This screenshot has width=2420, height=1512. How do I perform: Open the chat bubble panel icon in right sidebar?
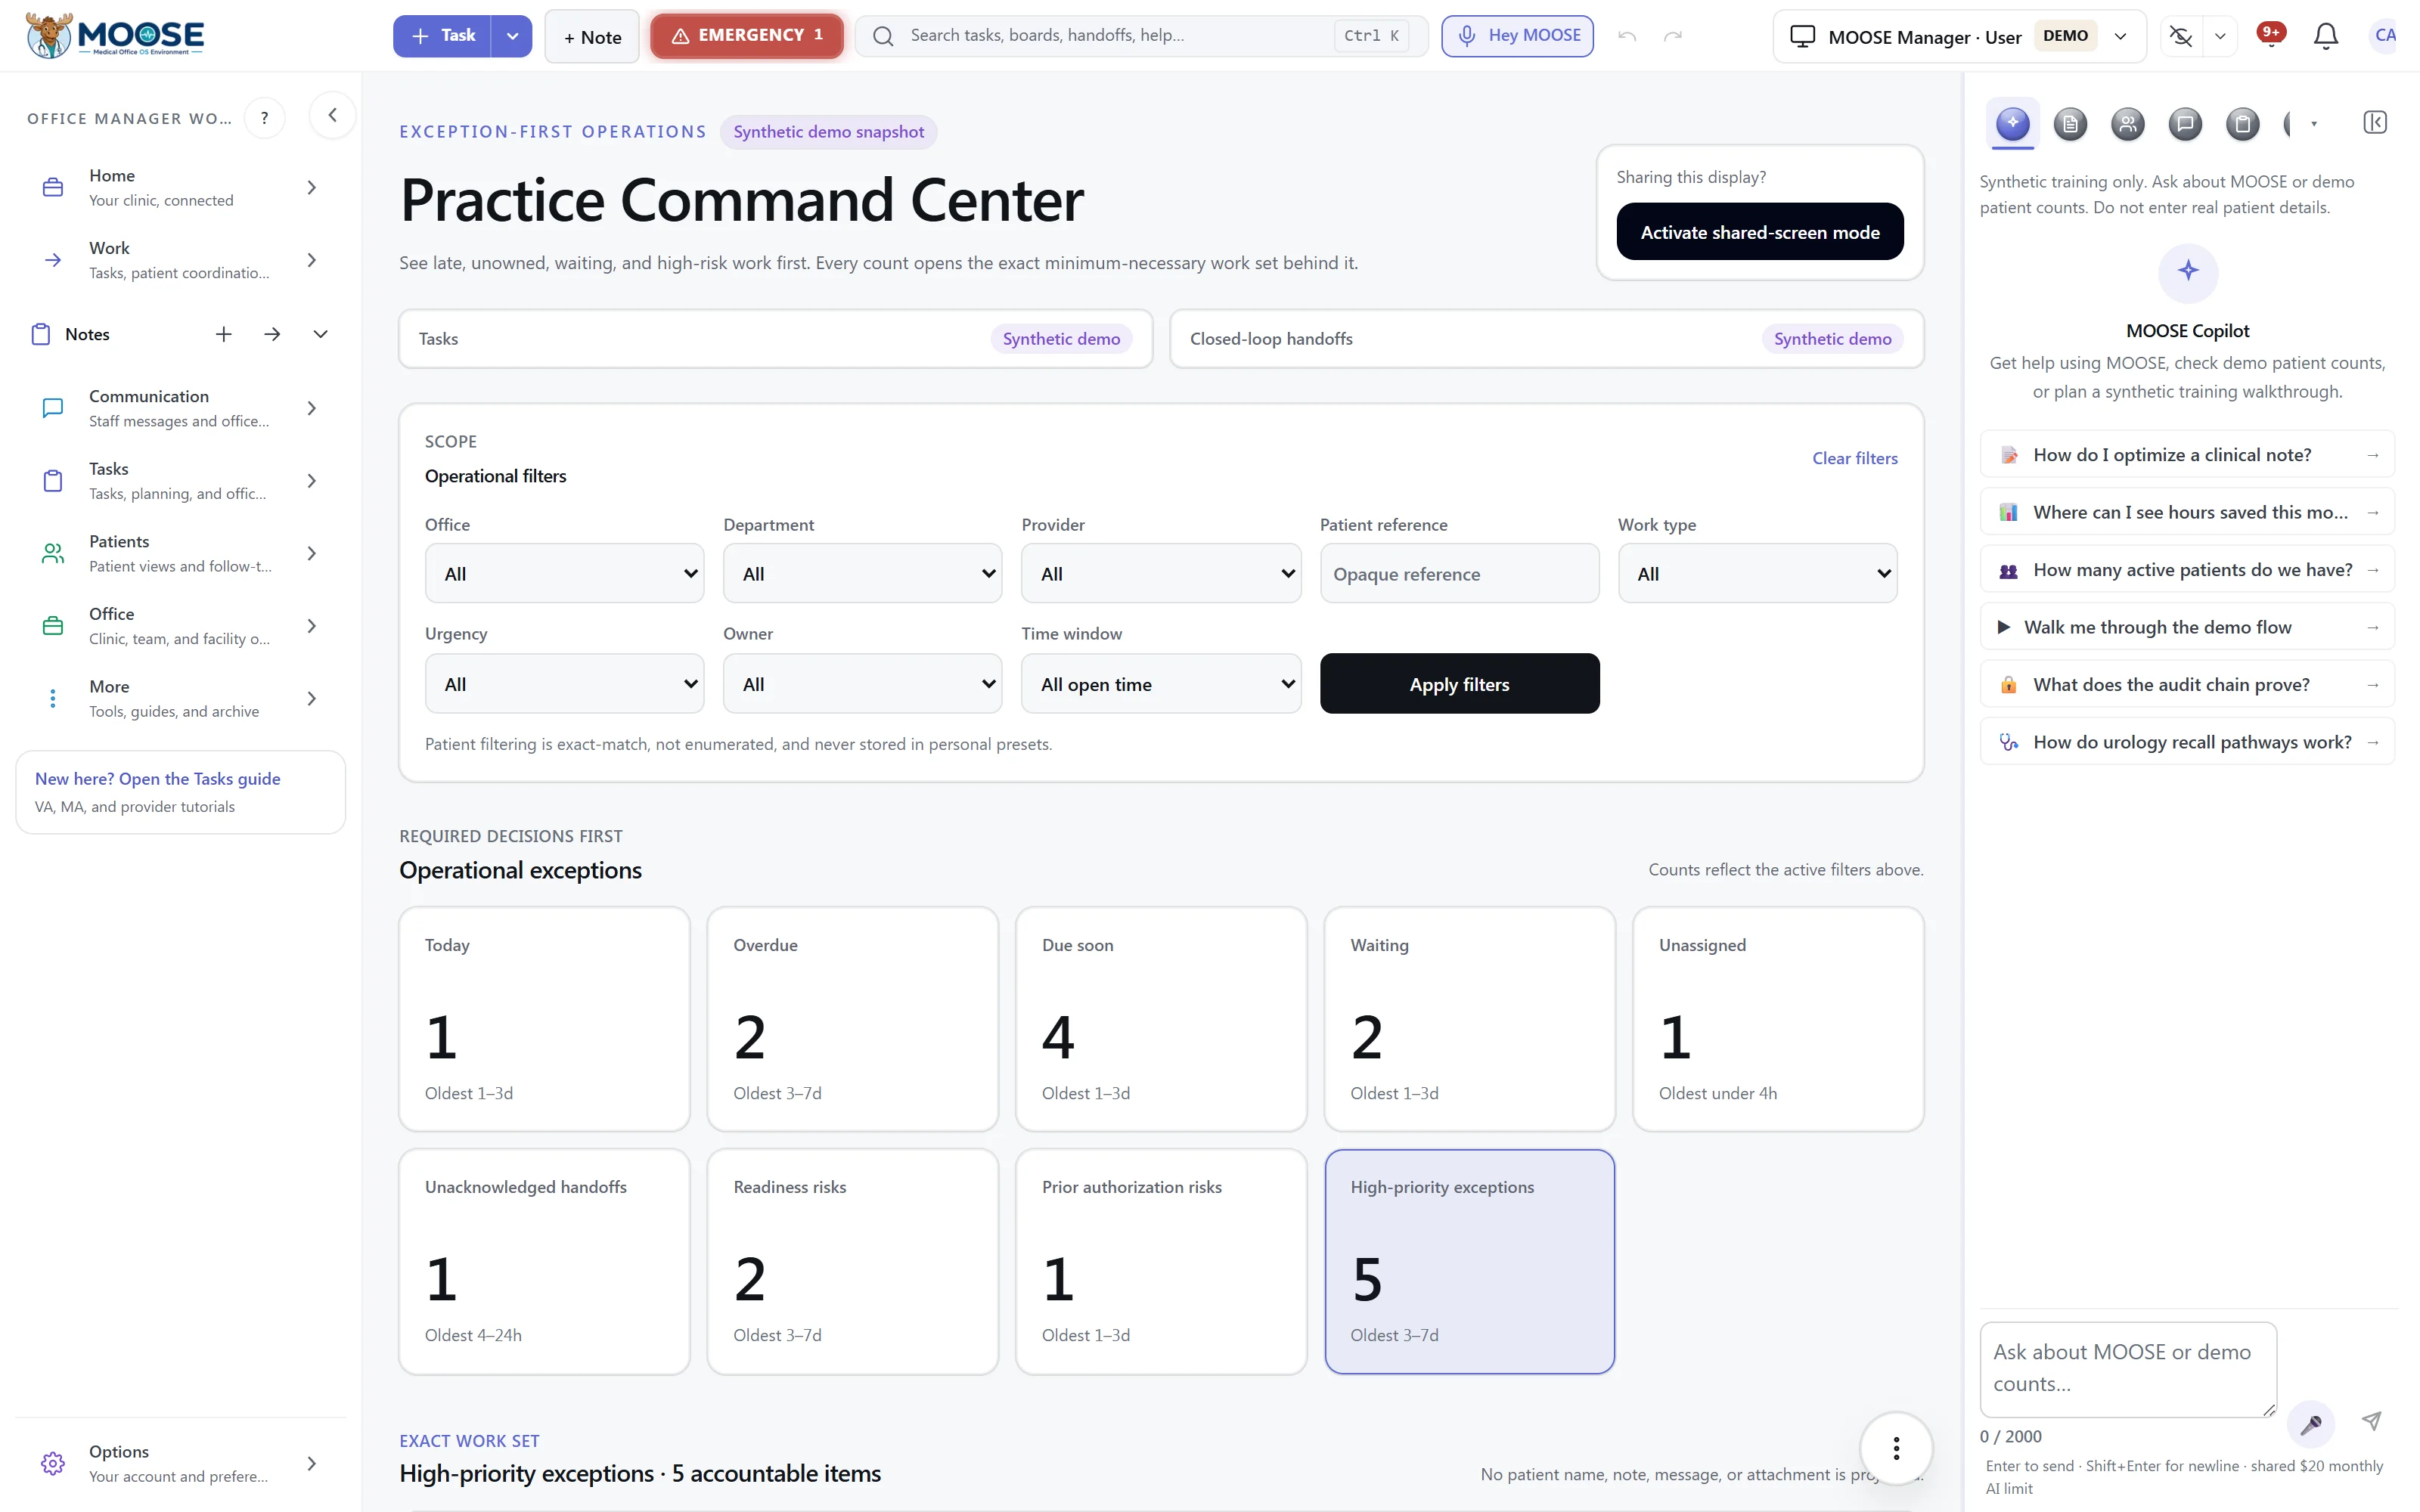coord(2185,124)
